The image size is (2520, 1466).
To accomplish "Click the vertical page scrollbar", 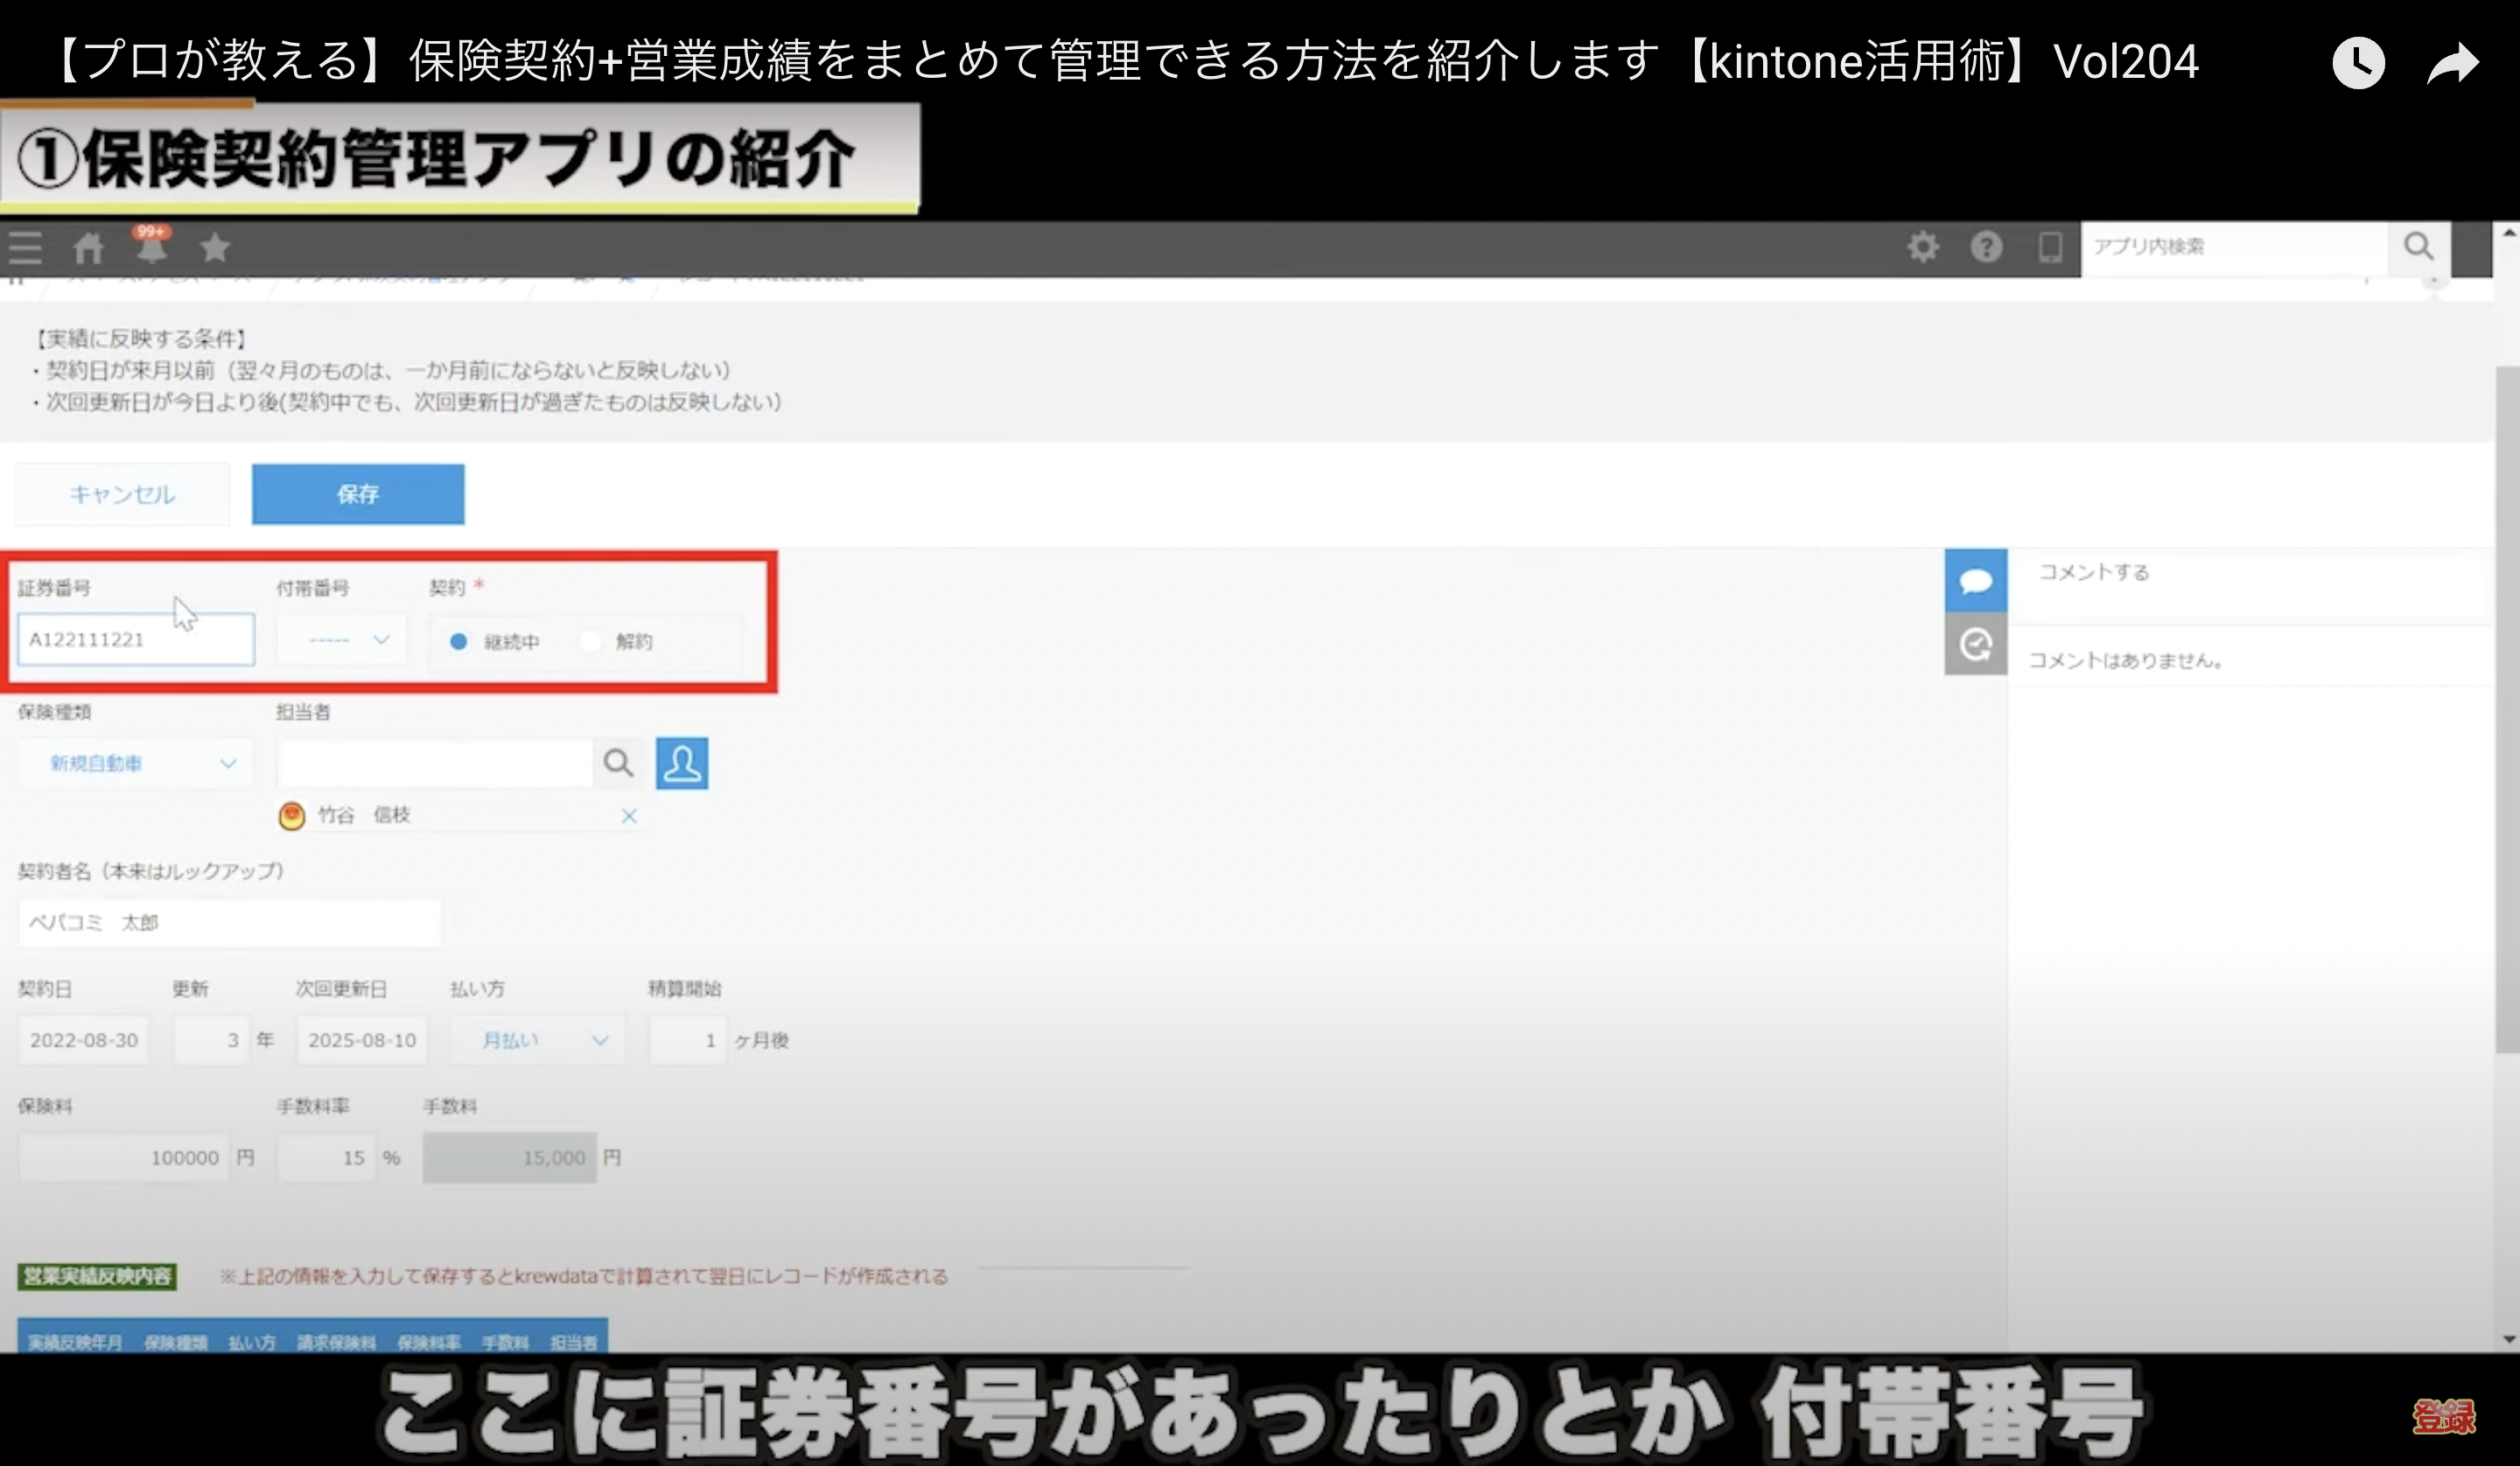I will click(x=2507, y=710).
